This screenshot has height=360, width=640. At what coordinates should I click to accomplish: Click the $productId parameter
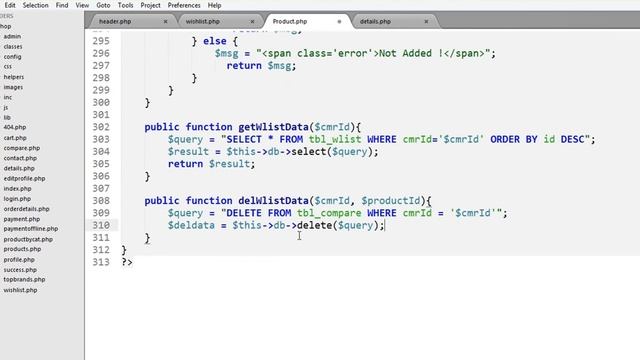pos(391,201)
